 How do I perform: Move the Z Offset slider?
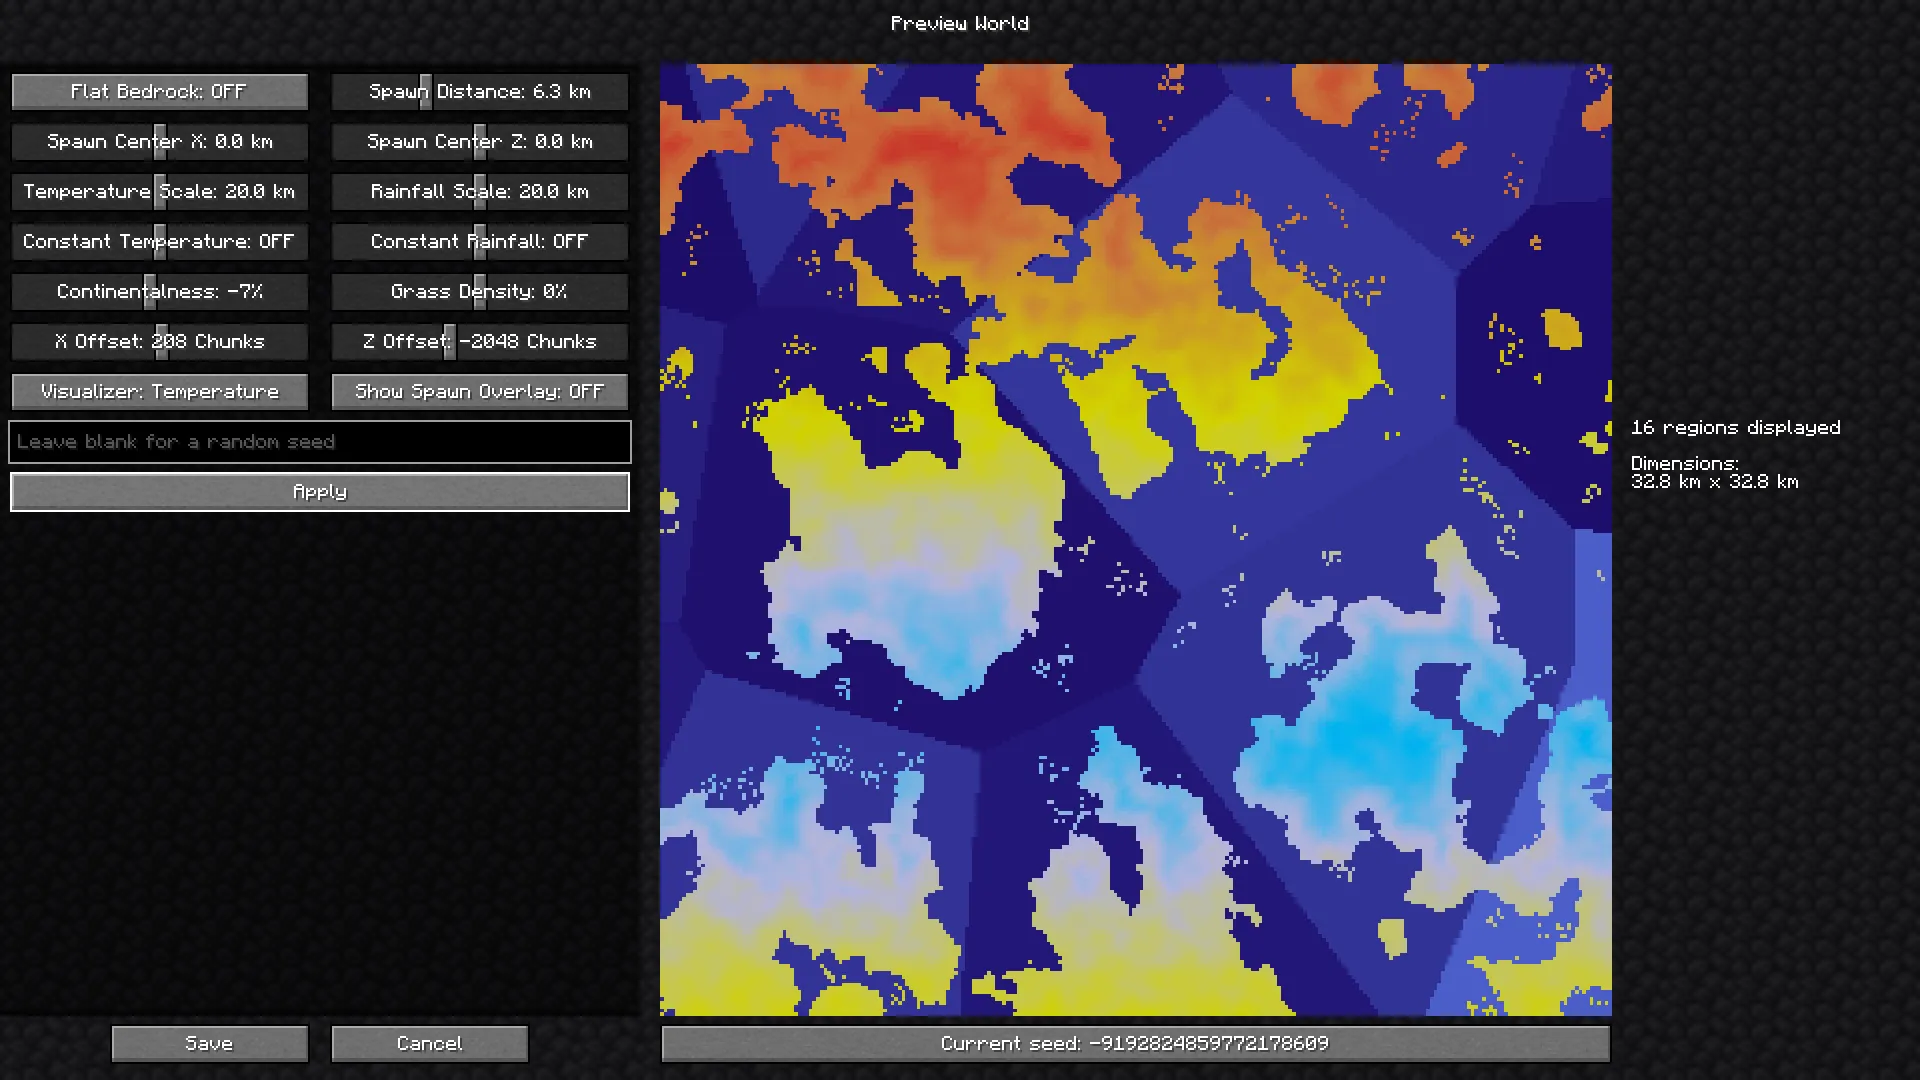479,341
